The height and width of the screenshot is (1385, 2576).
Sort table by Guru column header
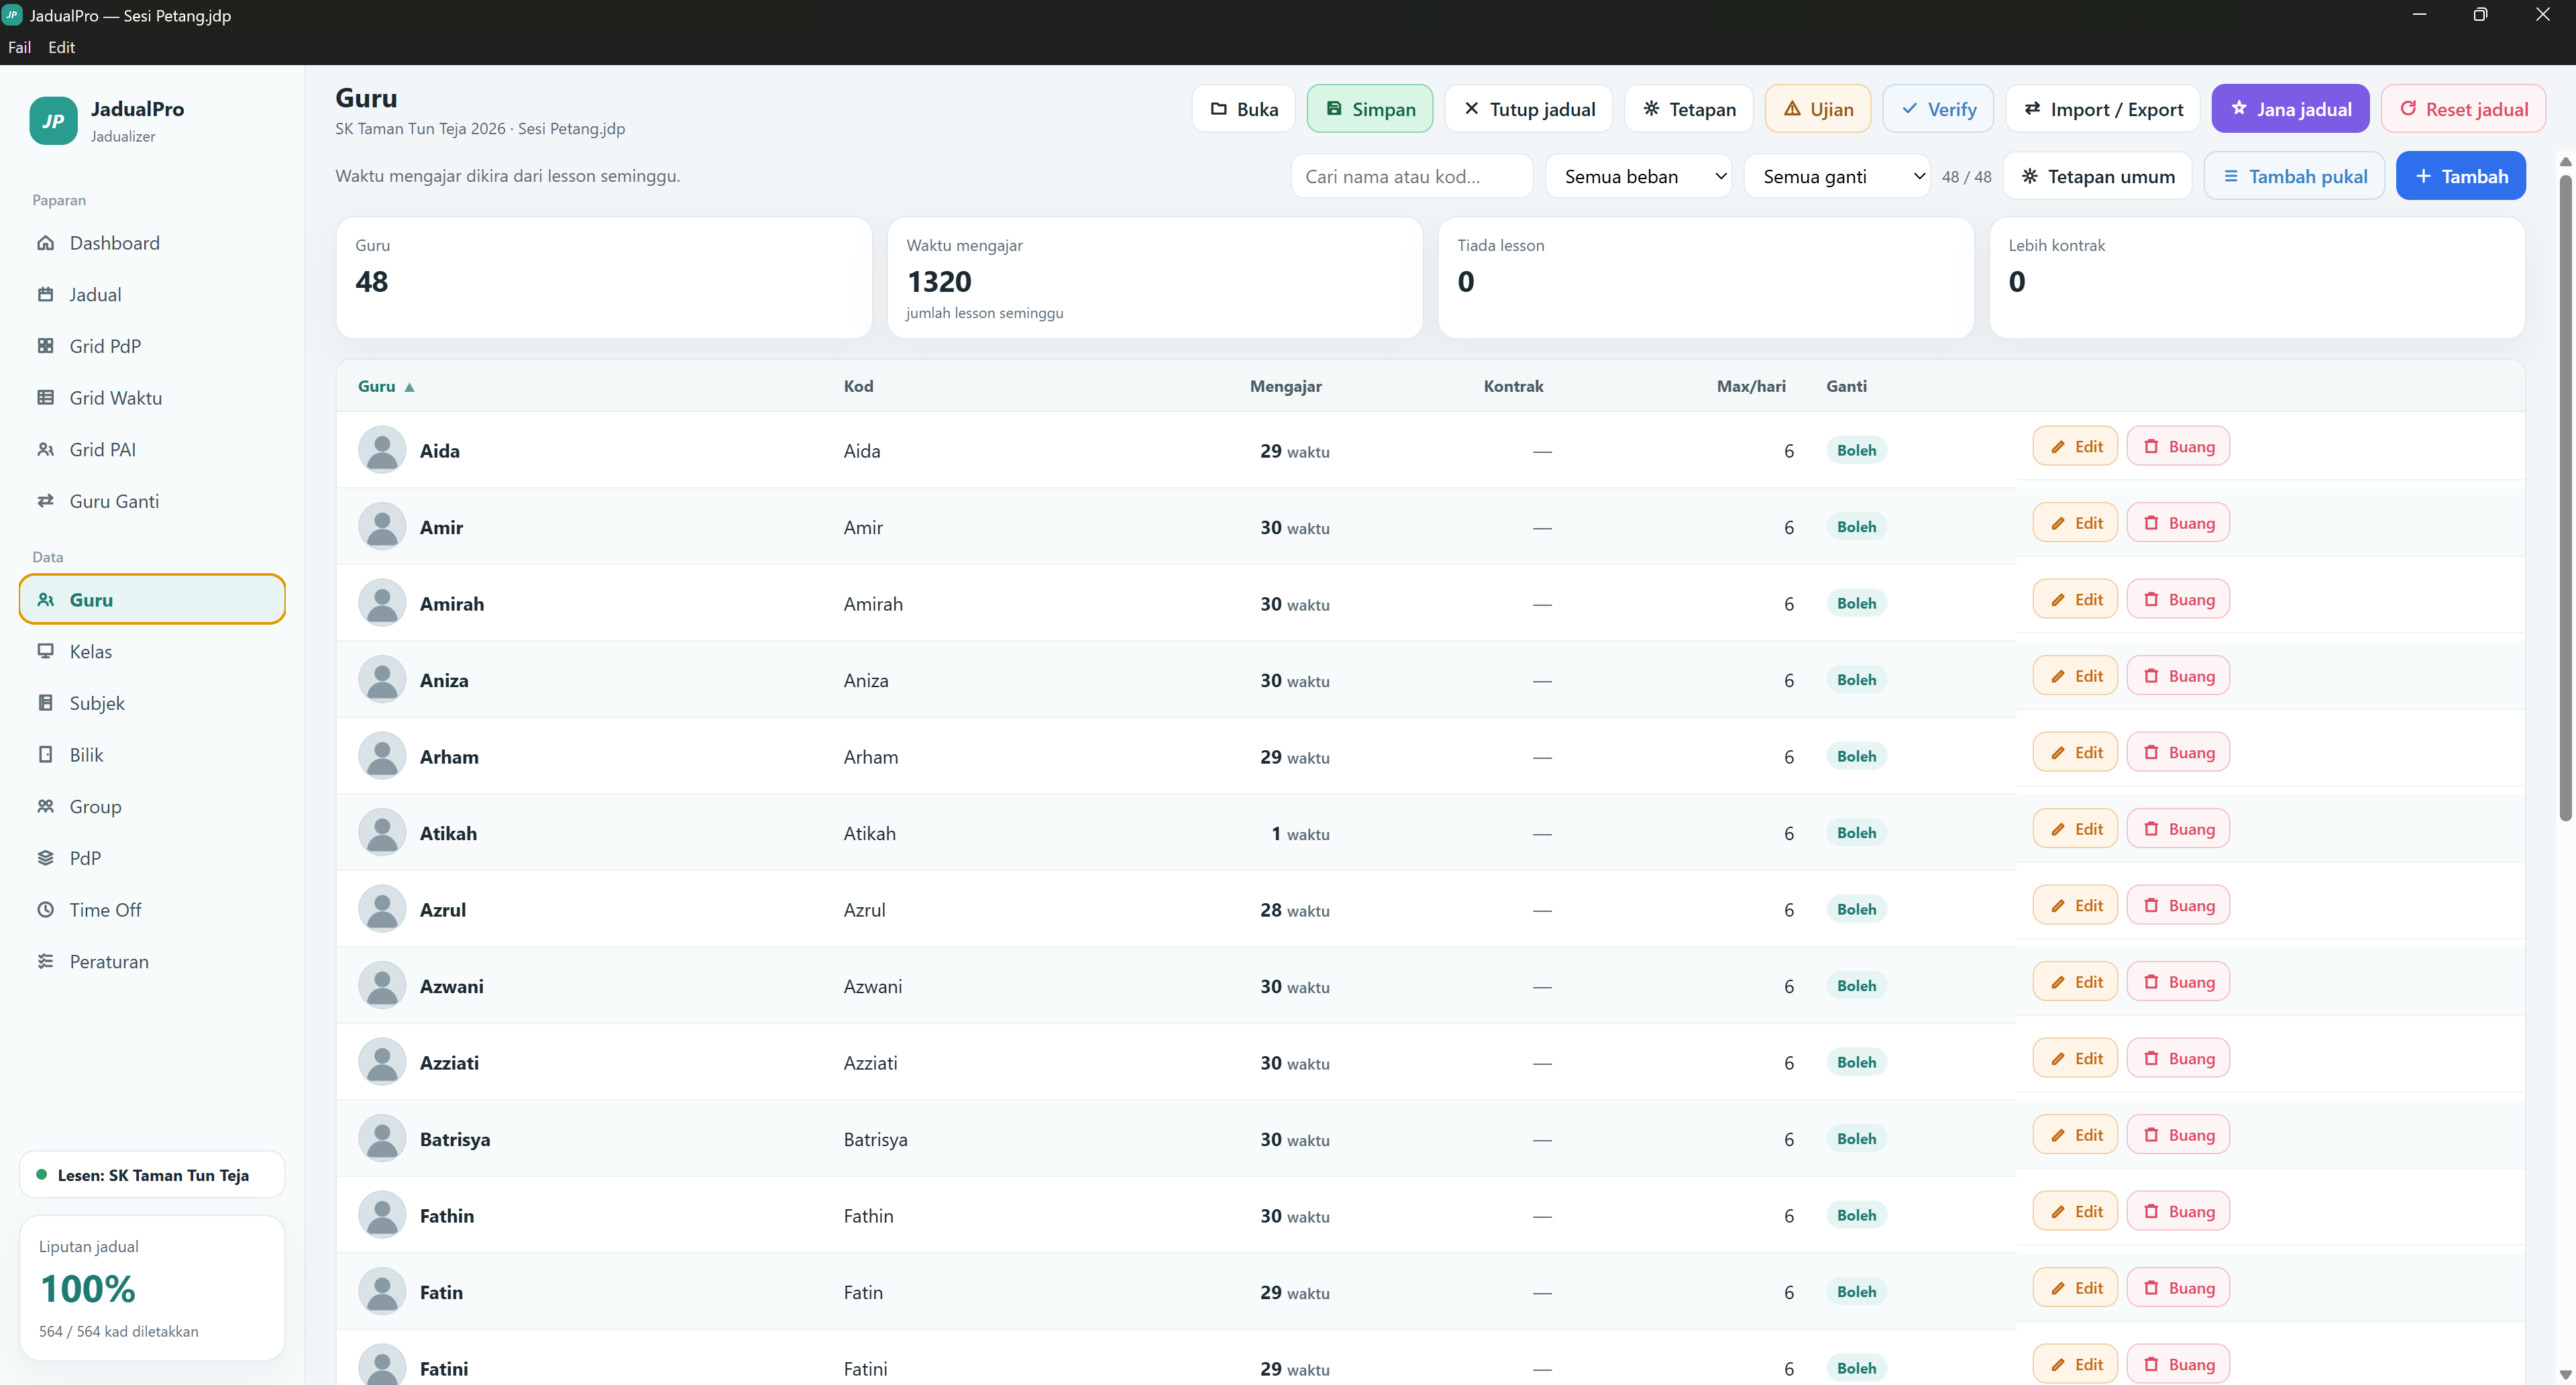point(386,386)
